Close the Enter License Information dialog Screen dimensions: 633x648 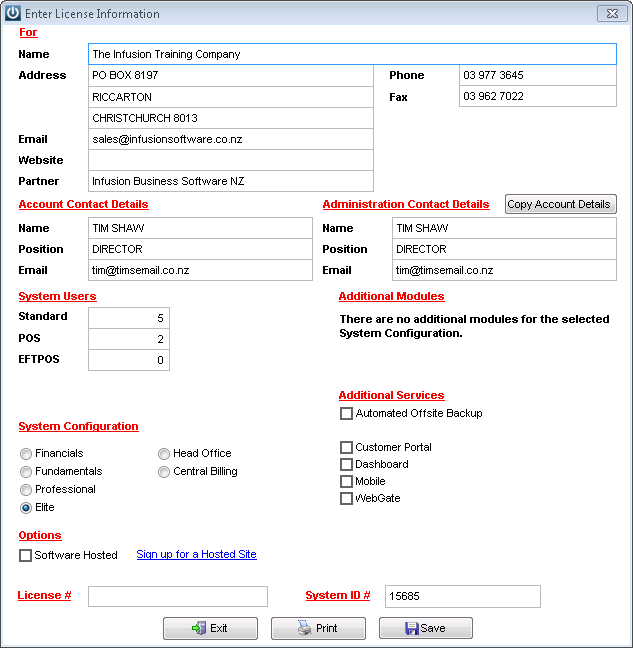[612, 14]
